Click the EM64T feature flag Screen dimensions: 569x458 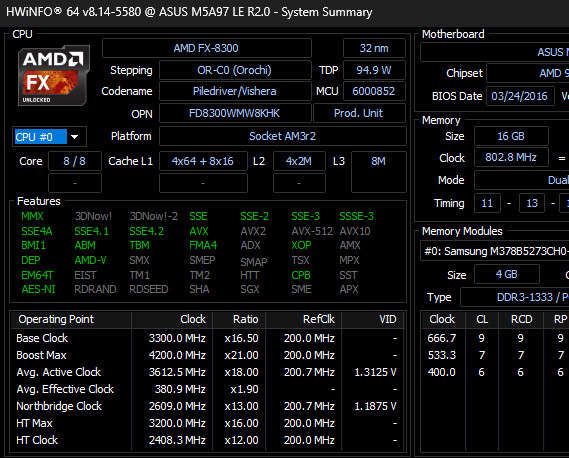pos(37,275)
